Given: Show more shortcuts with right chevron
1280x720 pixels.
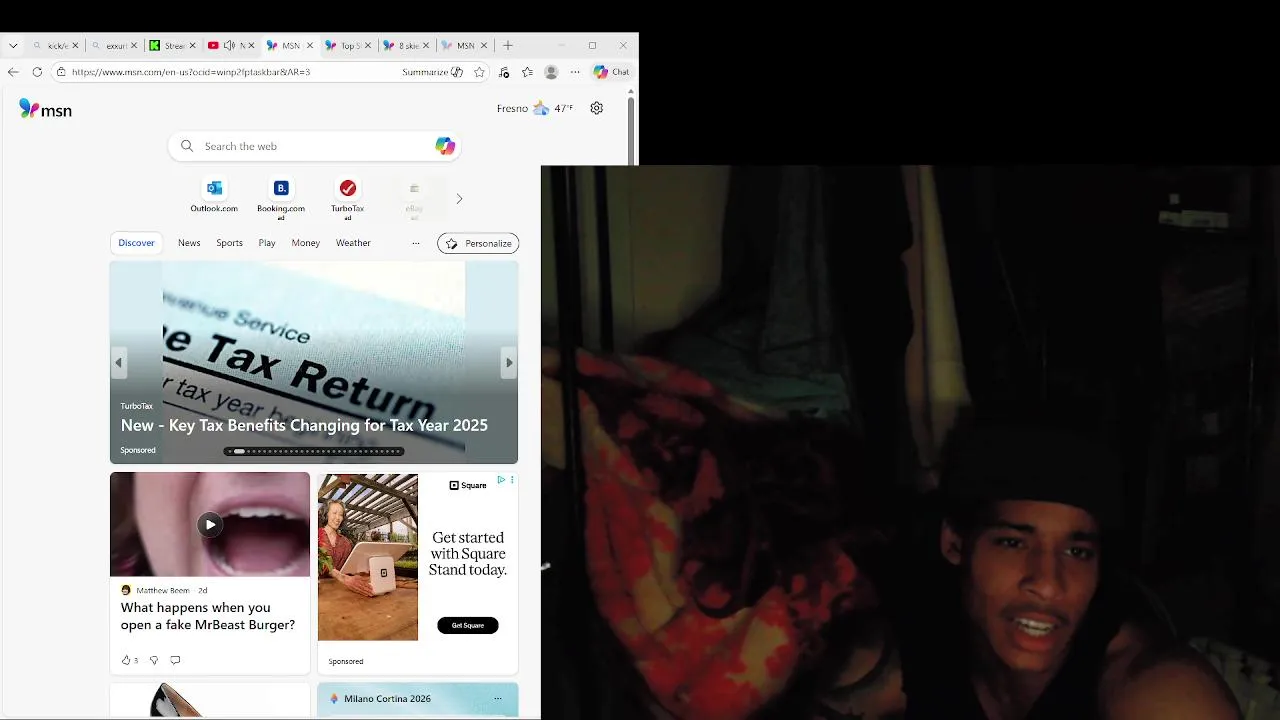Looking at the screenshot, I should coord(459,199).
